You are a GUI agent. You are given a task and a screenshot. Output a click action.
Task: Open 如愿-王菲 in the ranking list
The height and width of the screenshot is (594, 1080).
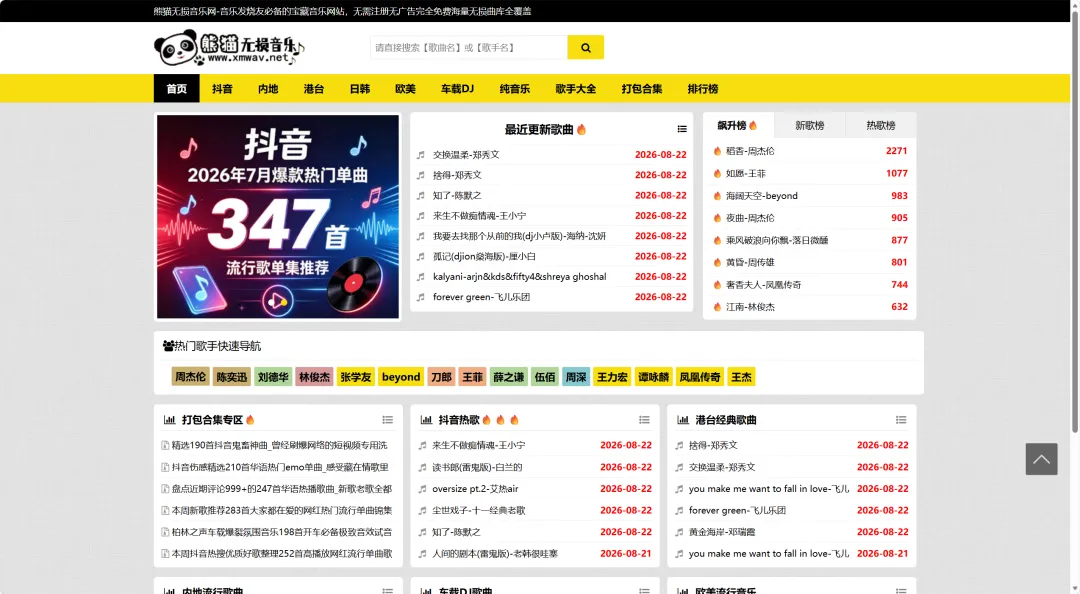coord(745,174)
